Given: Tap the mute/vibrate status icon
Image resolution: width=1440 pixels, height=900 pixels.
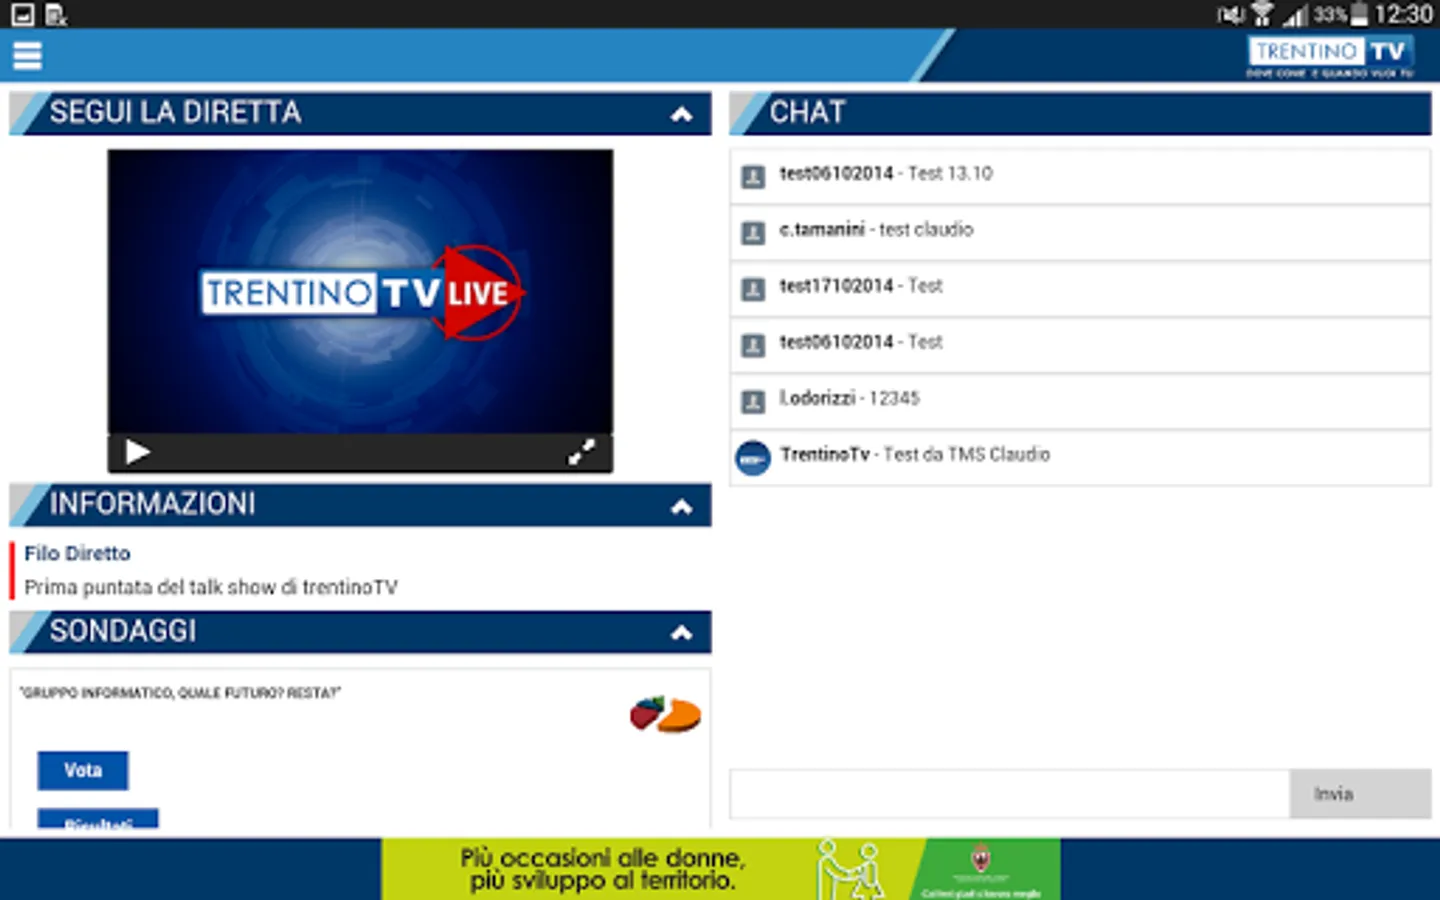Looking at the screenshot, I should 1230,15.
